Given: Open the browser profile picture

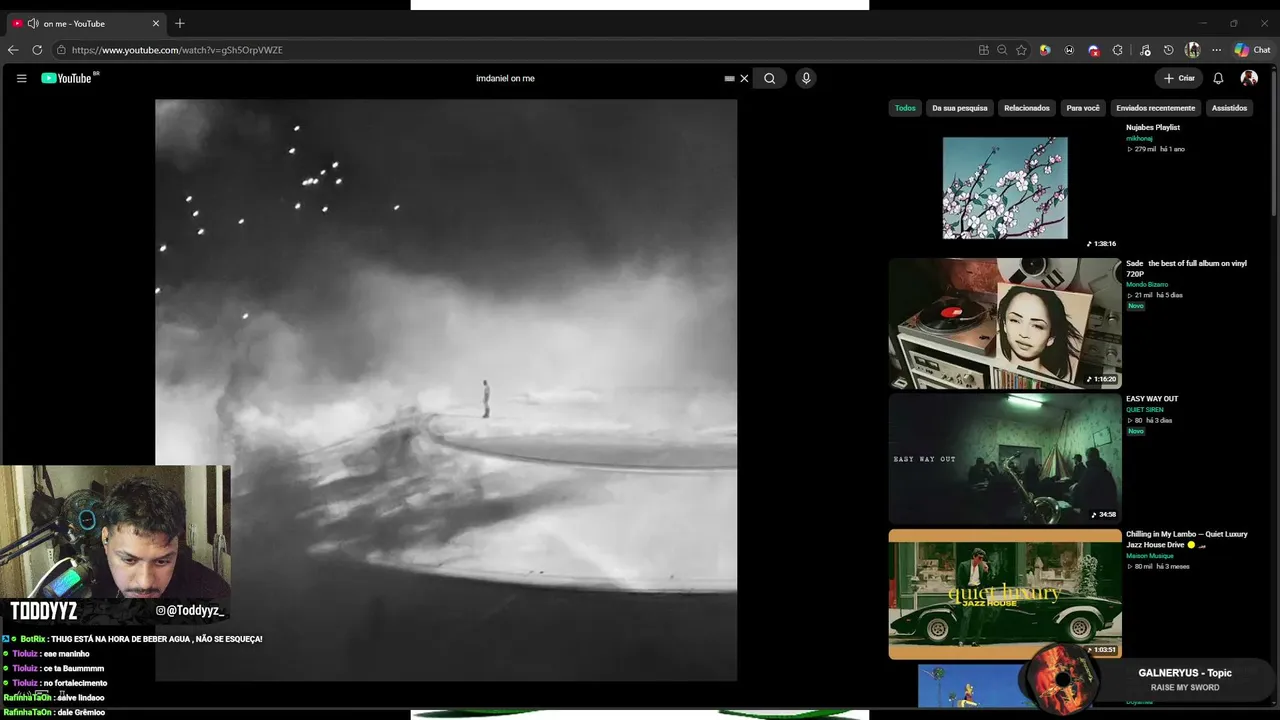Looking at the screenshot, I should tap(1192, 50).
